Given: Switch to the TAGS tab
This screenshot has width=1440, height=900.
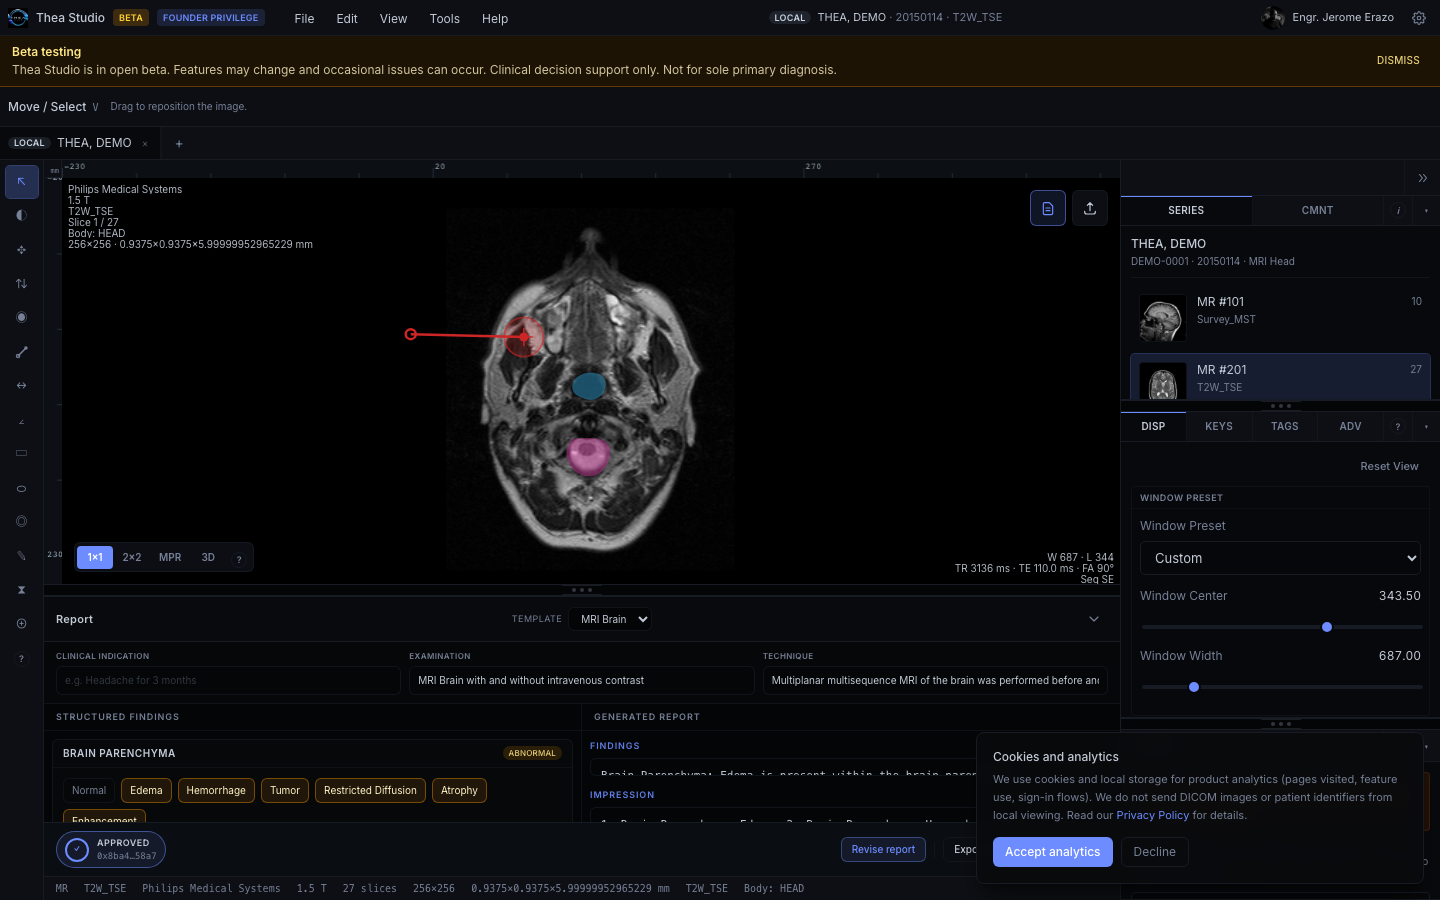Looking at the screenshot, I should [1285, 426].
